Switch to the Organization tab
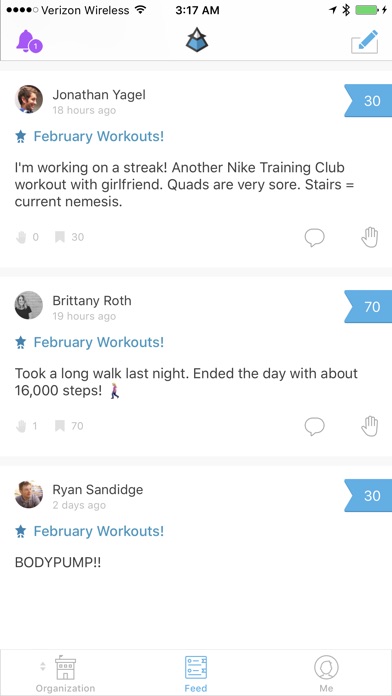The height and width of the screenshot is (696, 392). (65, 674)
